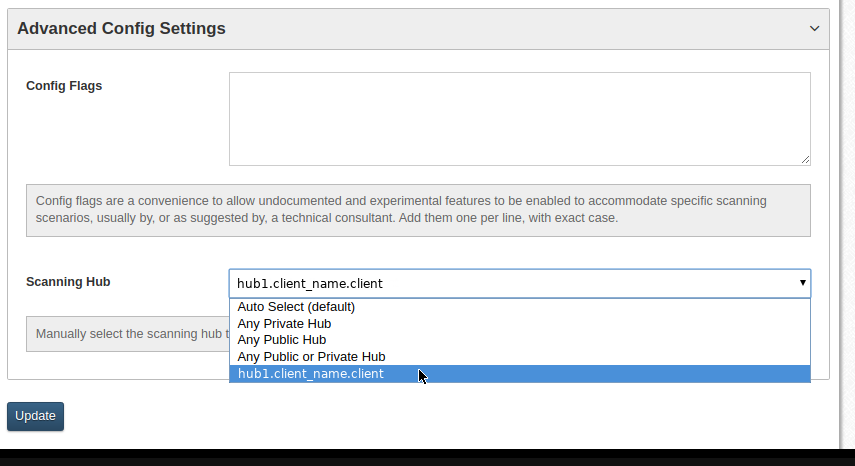Click the Advanced Config Settings header

coord(418,29)
